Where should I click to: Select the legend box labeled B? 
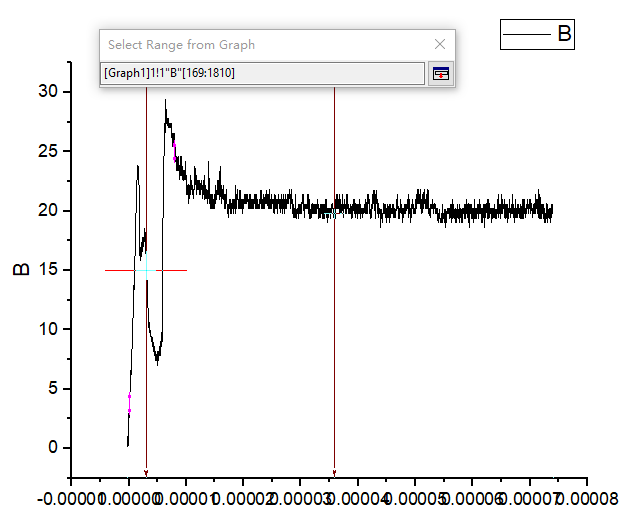(x=538, y=34)
